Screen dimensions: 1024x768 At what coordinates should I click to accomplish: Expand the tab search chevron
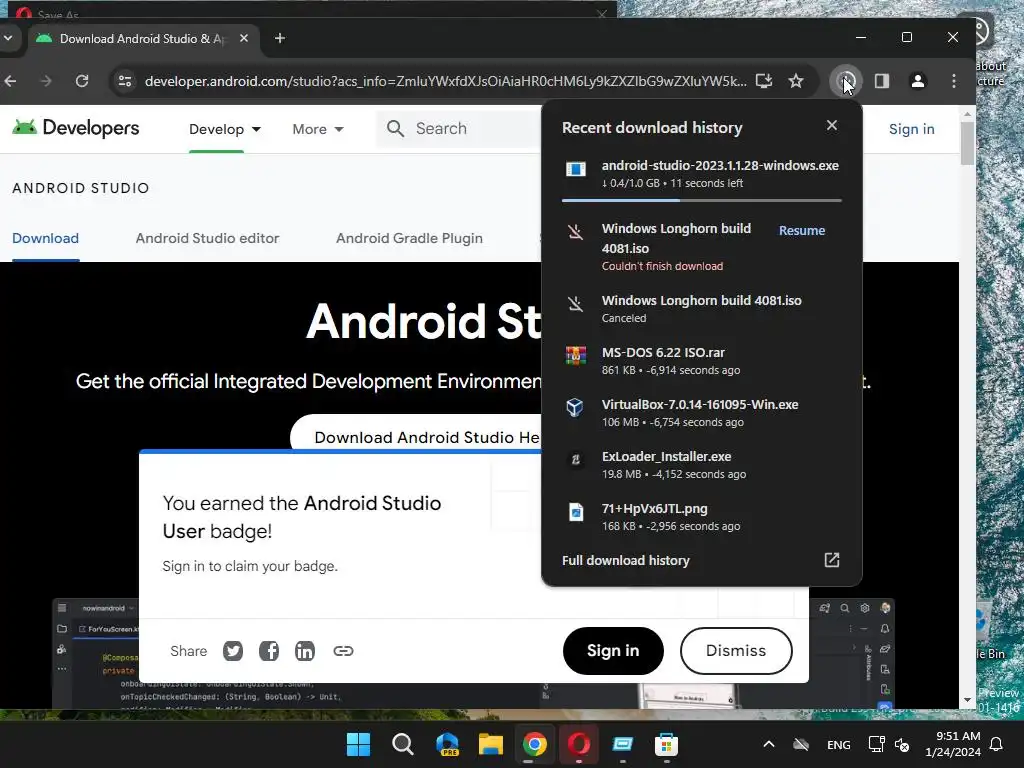tap(8, 39)
